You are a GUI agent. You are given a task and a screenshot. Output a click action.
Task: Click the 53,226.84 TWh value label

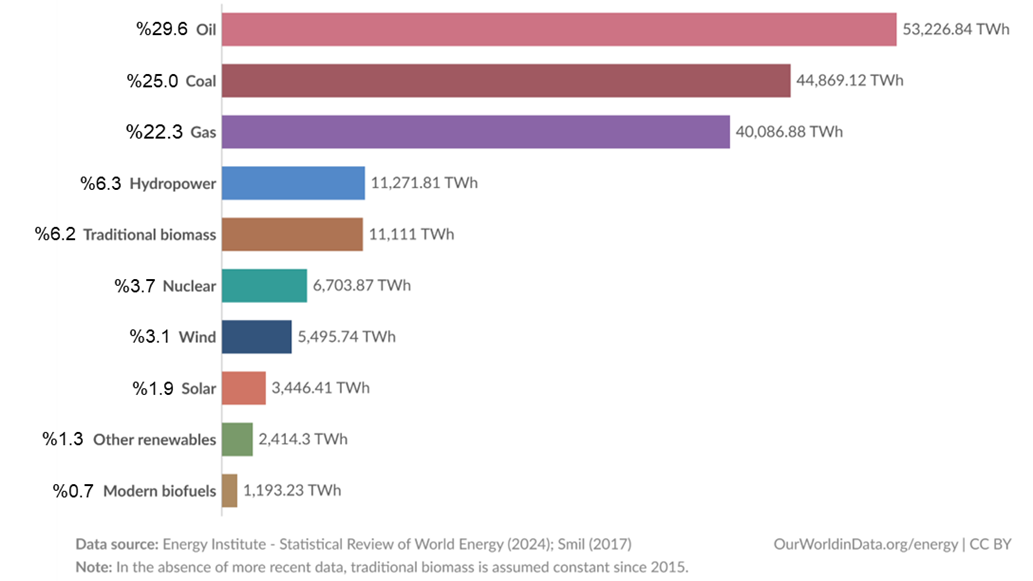tap(955, 30)
